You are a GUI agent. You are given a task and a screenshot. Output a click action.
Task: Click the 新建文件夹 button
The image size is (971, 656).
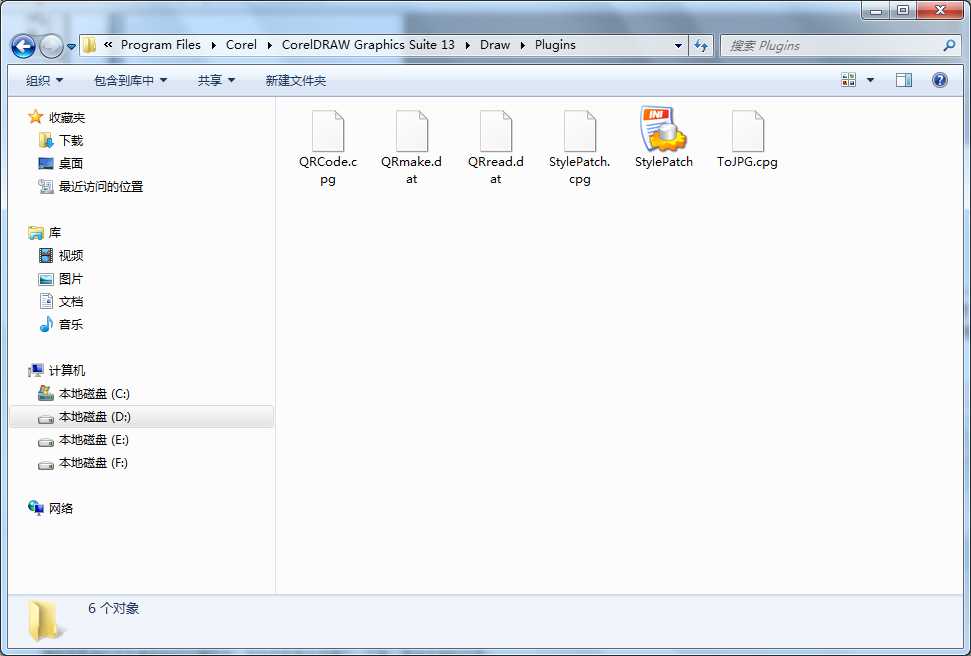coord(295,81)
